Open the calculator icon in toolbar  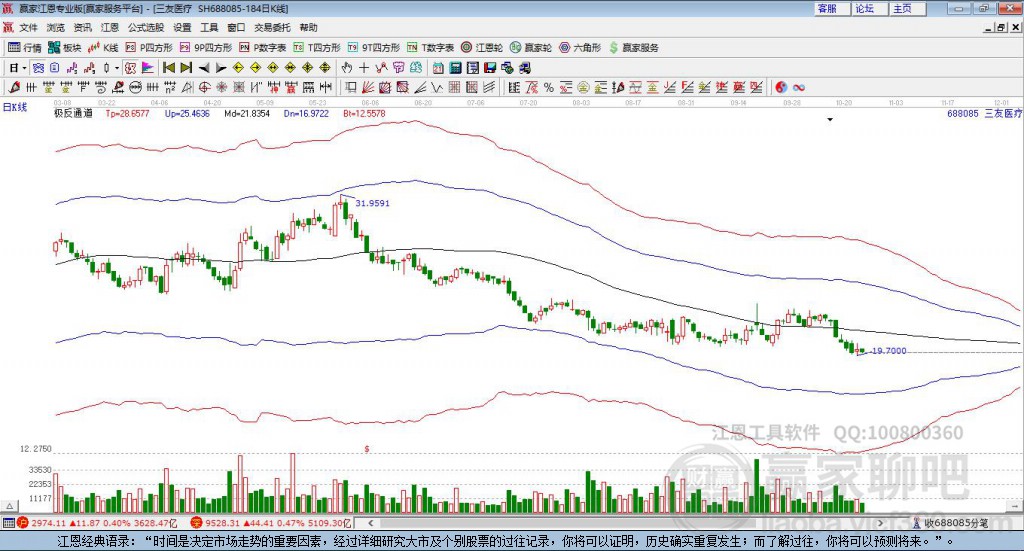coord(455,68)
